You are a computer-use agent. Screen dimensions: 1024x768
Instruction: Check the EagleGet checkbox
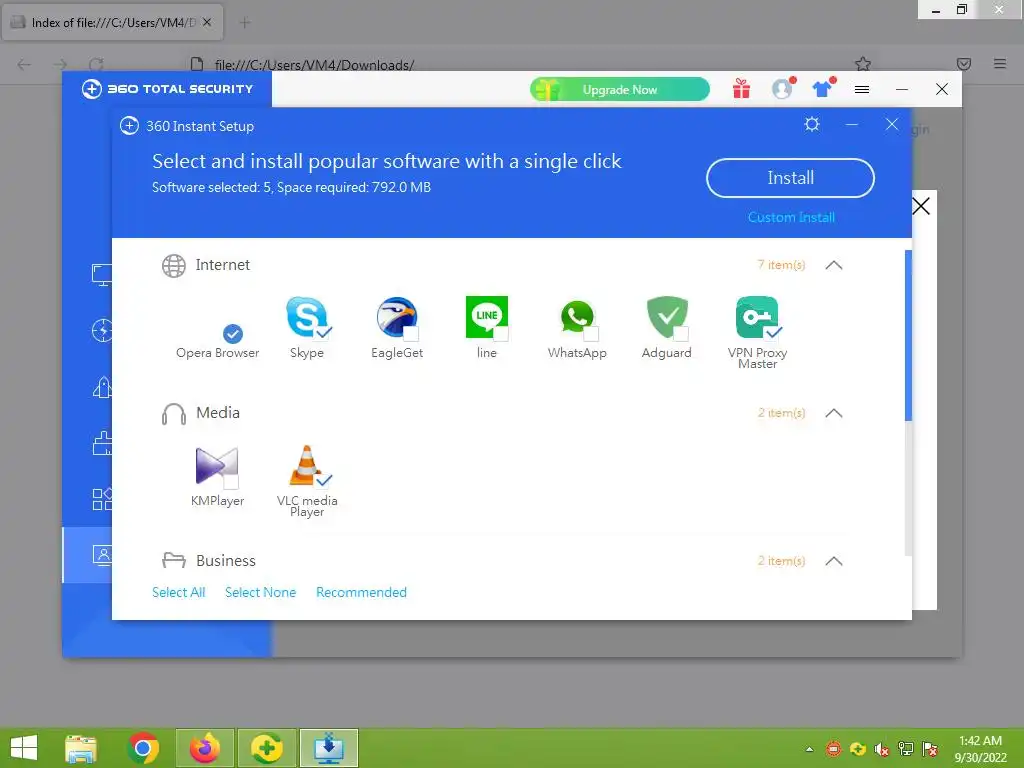tap(411, 334)
